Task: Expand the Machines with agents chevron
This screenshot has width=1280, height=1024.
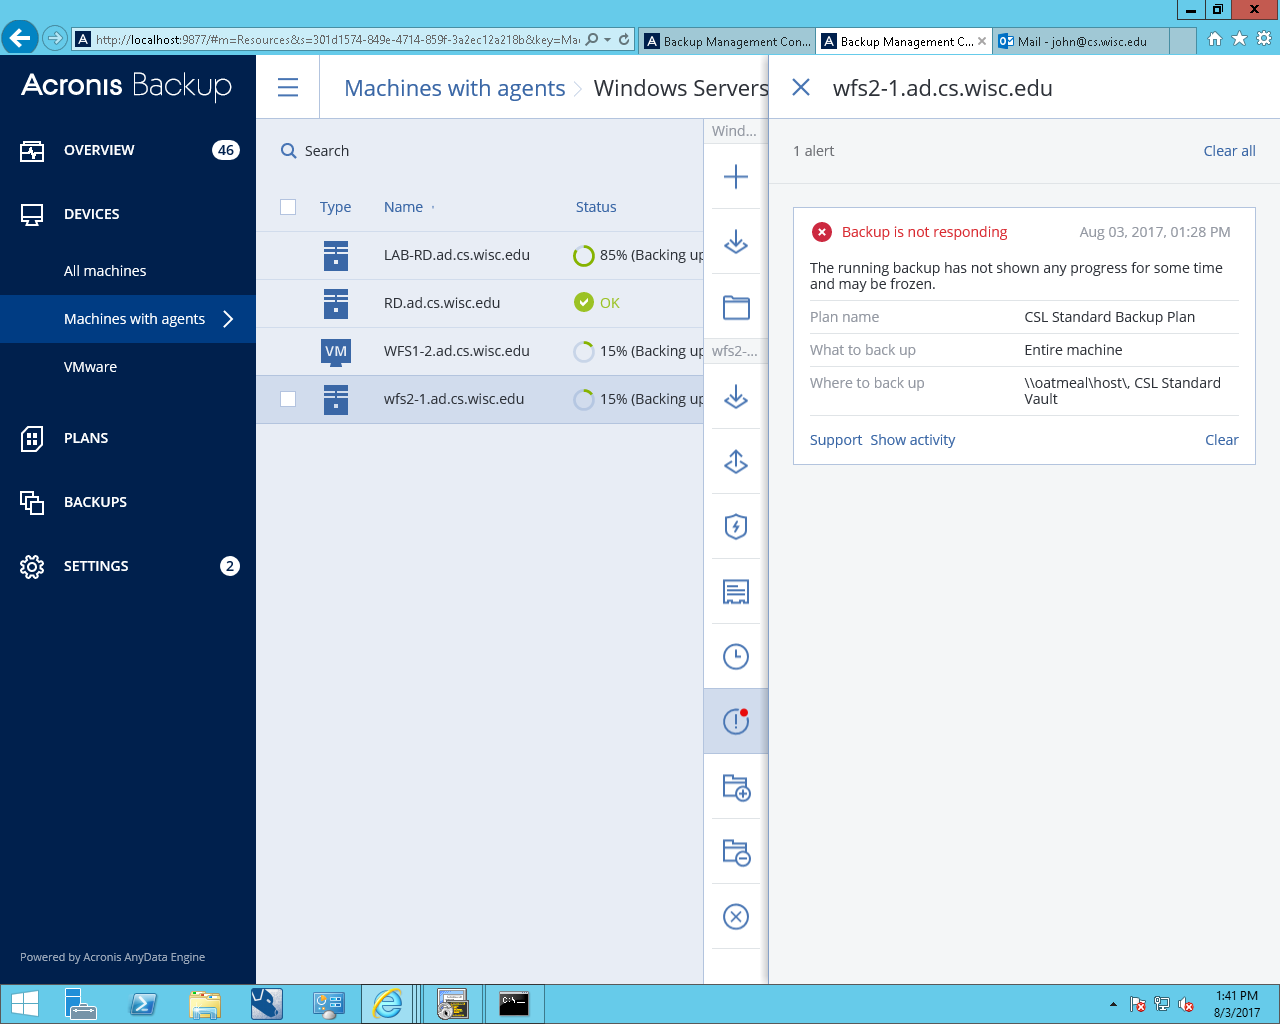Action: [228, 319]
